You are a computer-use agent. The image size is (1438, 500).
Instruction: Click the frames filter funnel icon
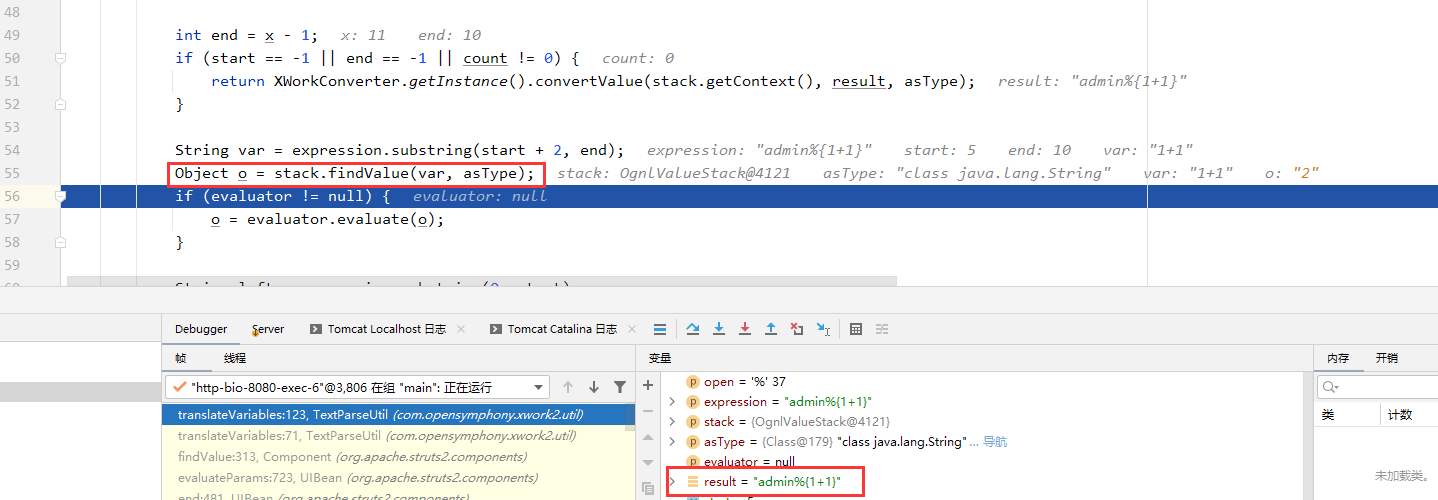[620, 387]
